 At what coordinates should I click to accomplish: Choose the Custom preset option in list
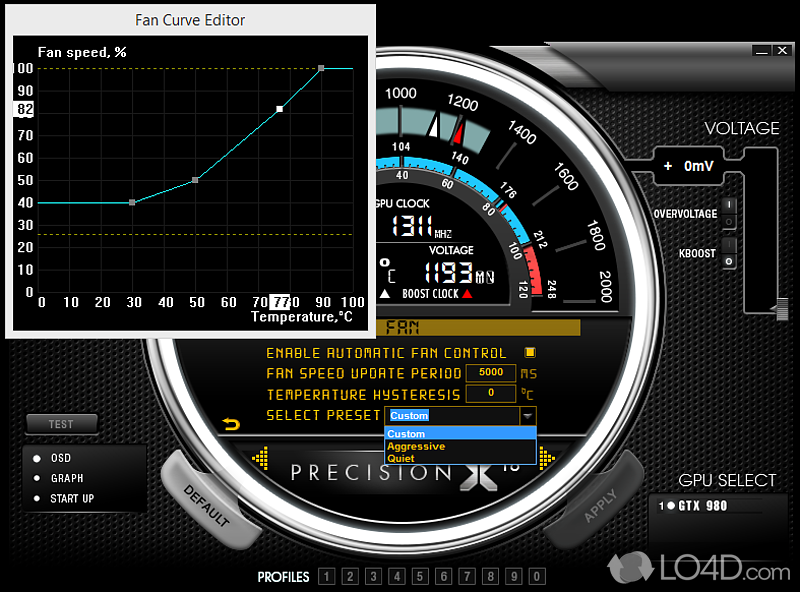(x=460, y=434)
